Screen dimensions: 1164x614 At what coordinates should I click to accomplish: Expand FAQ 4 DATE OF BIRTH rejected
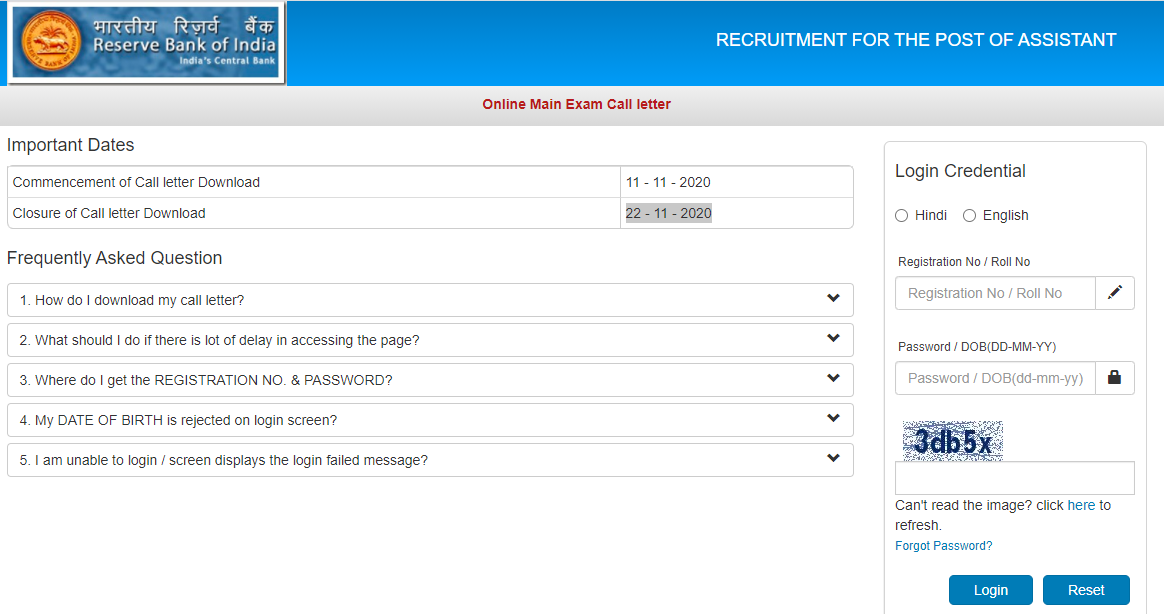click(x=430, y=420)
